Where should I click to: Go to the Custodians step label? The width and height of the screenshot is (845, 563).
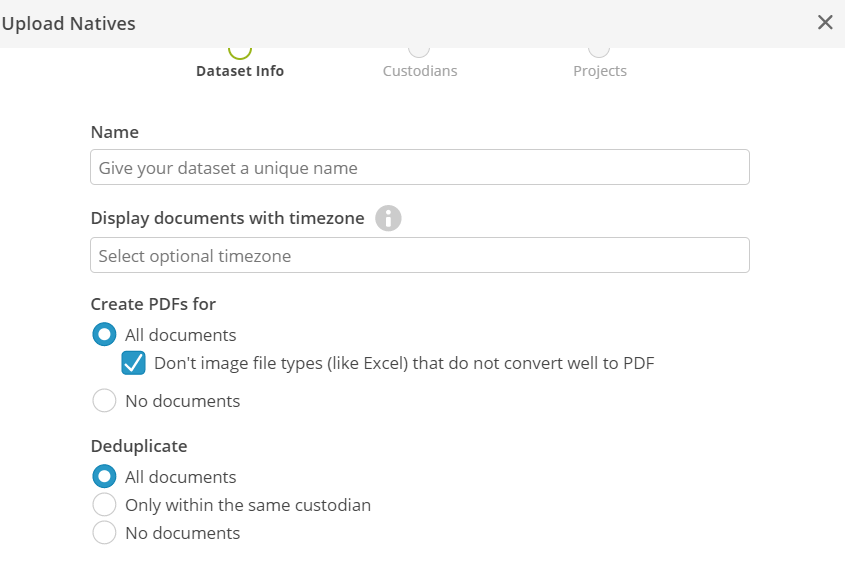pos(420,71)
